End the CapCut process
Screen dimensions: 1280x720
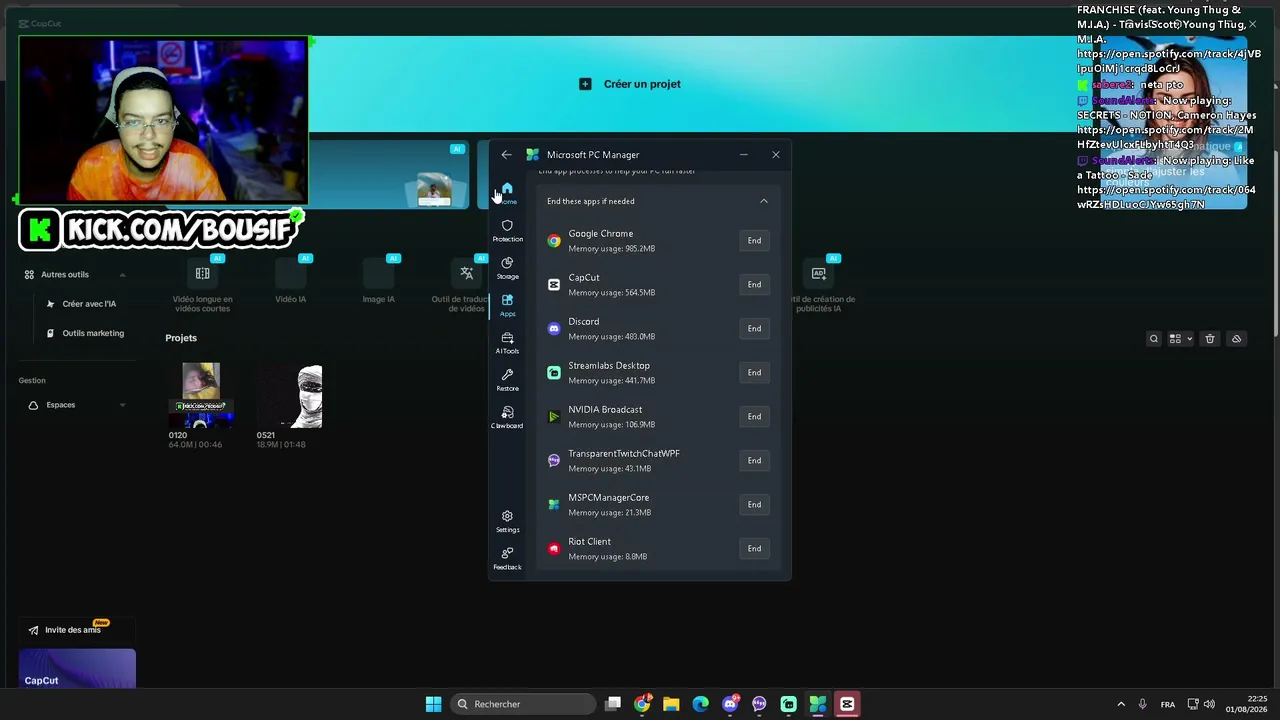[x=754, y=285]
